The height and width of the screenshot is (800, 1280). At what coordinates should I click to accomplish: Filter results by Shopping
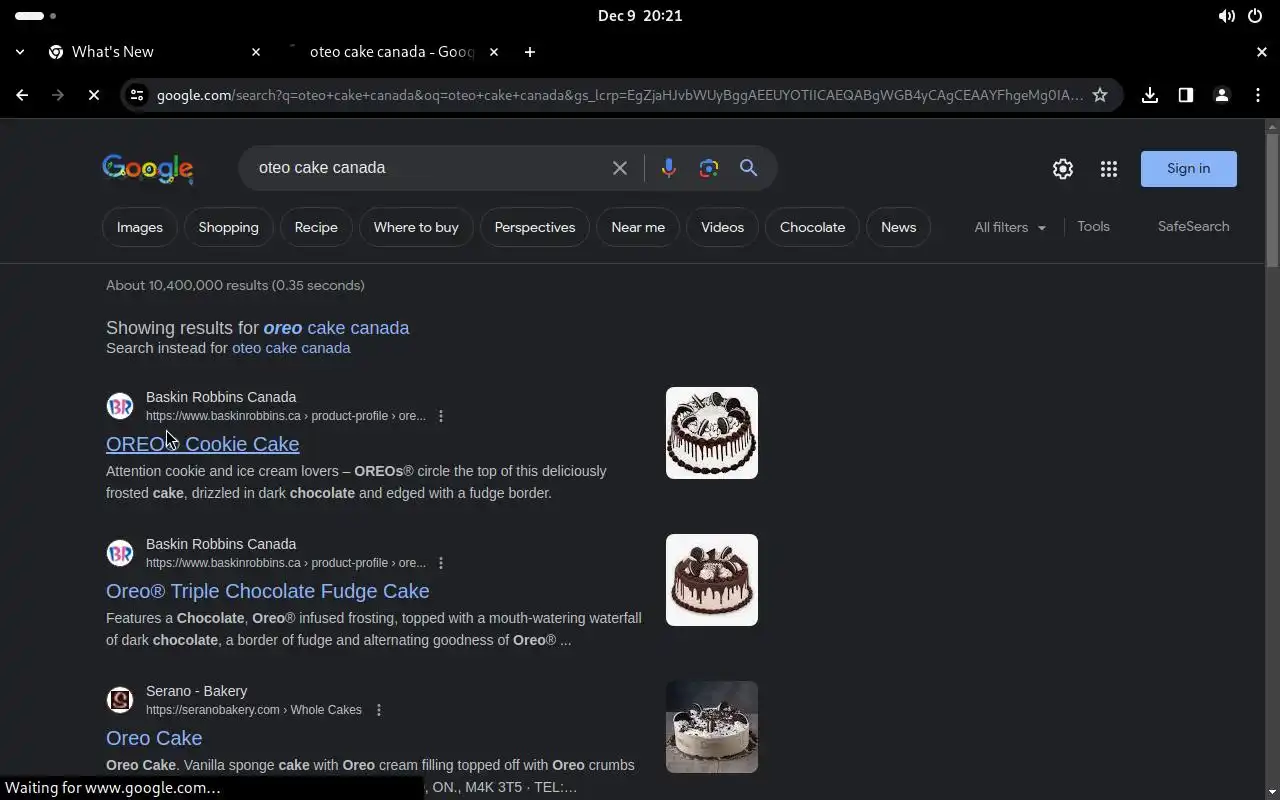click(228, 227)
